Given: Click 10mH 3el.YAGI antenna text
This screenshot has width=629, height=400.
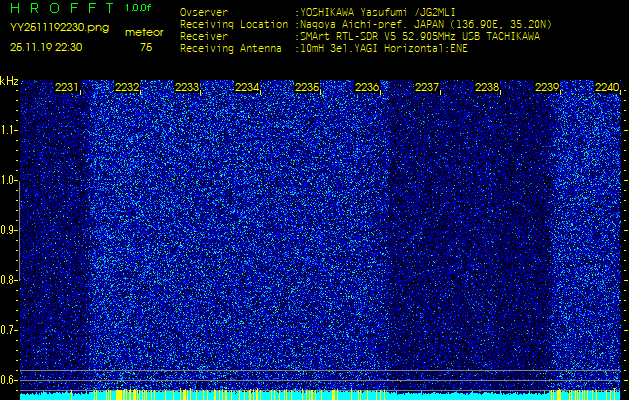Looking at the screenshot, I should tap(384, 49).
